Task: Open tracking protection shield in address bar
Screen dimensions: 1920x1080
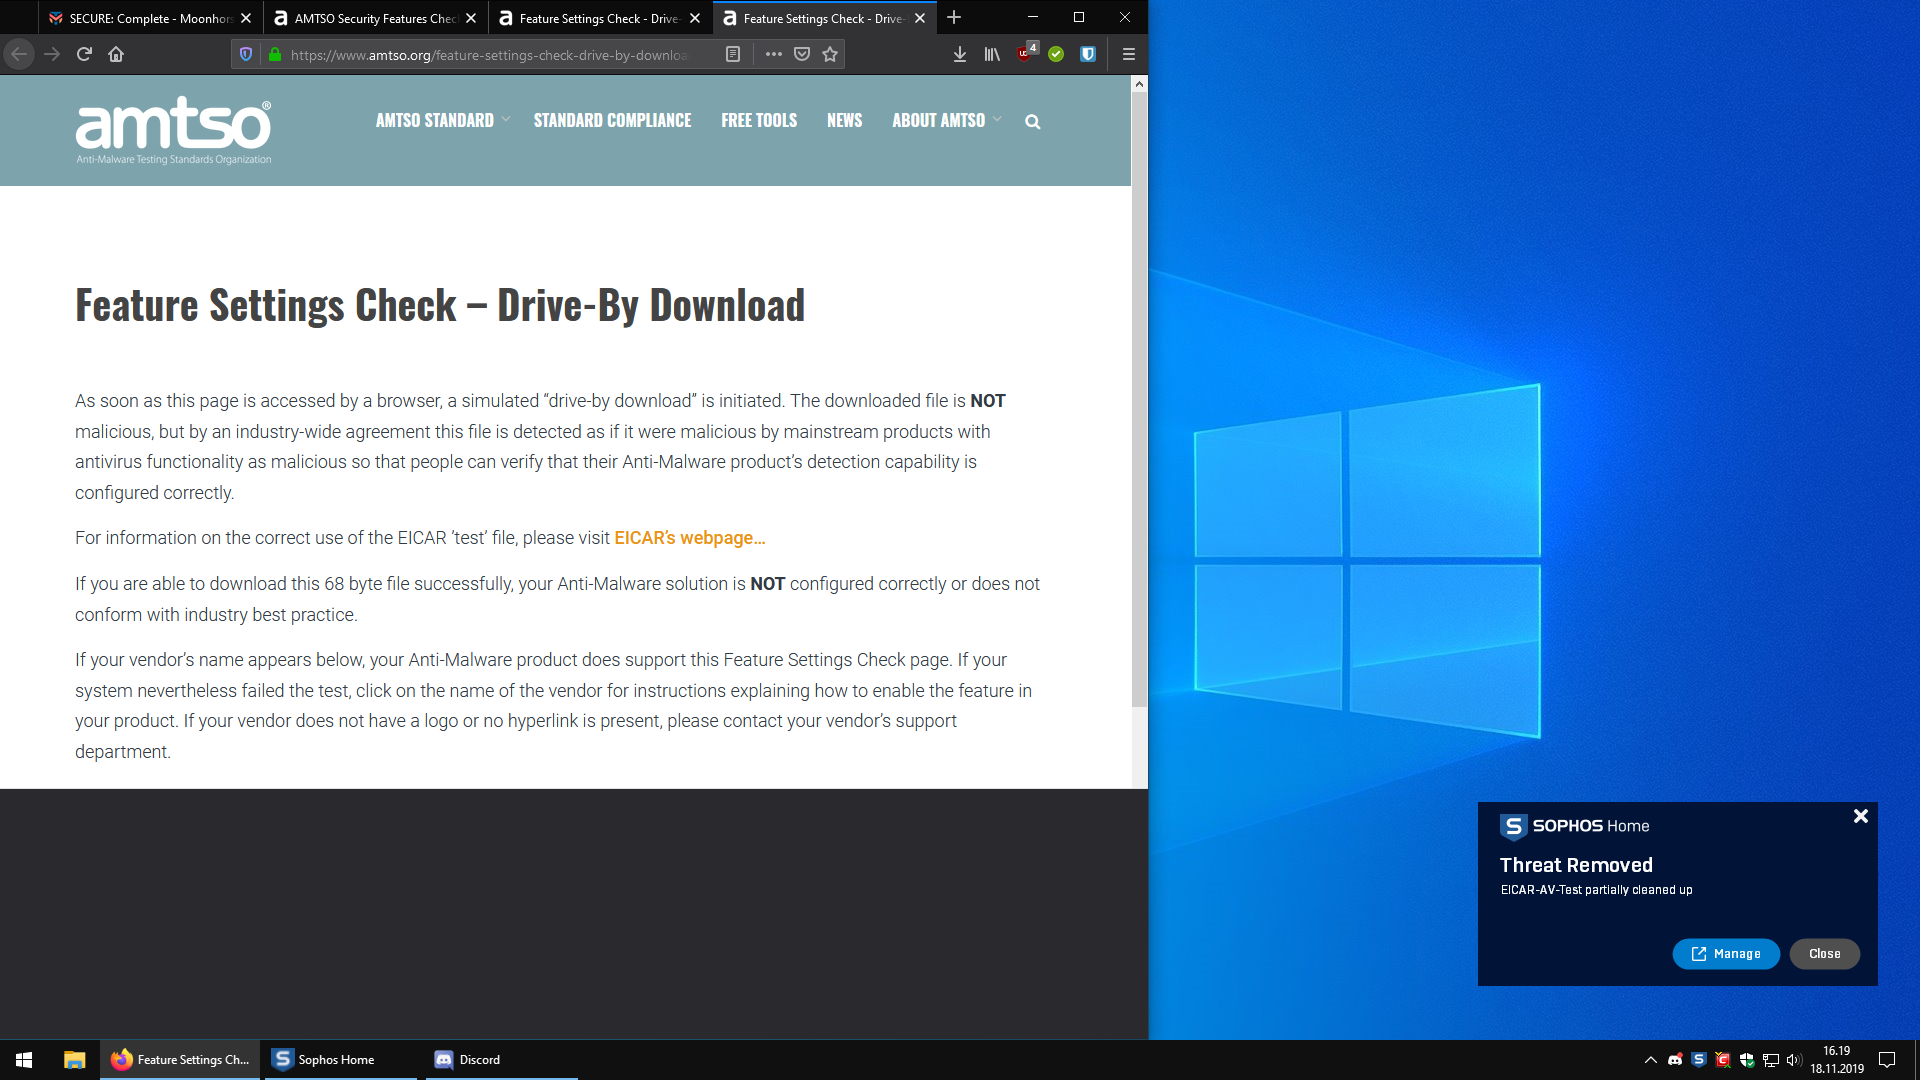Action: click(246, 54)
